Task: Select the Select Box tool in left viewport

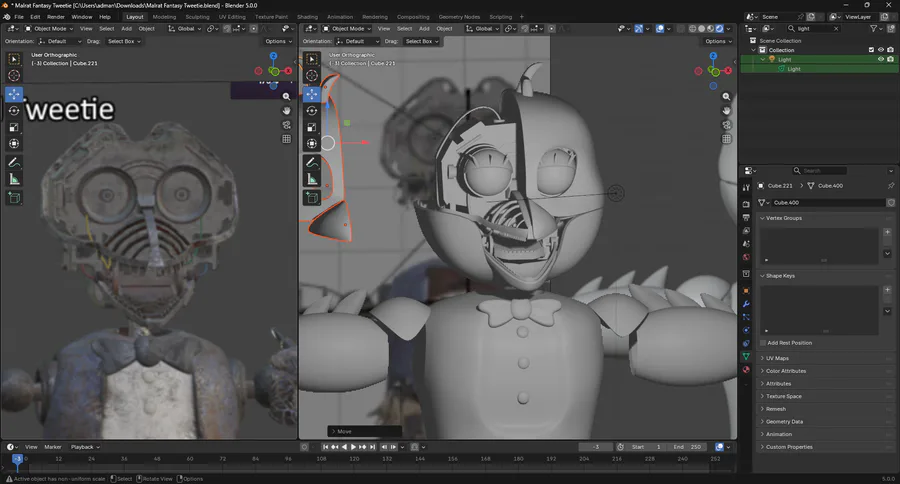Action: tap(14, 59)
